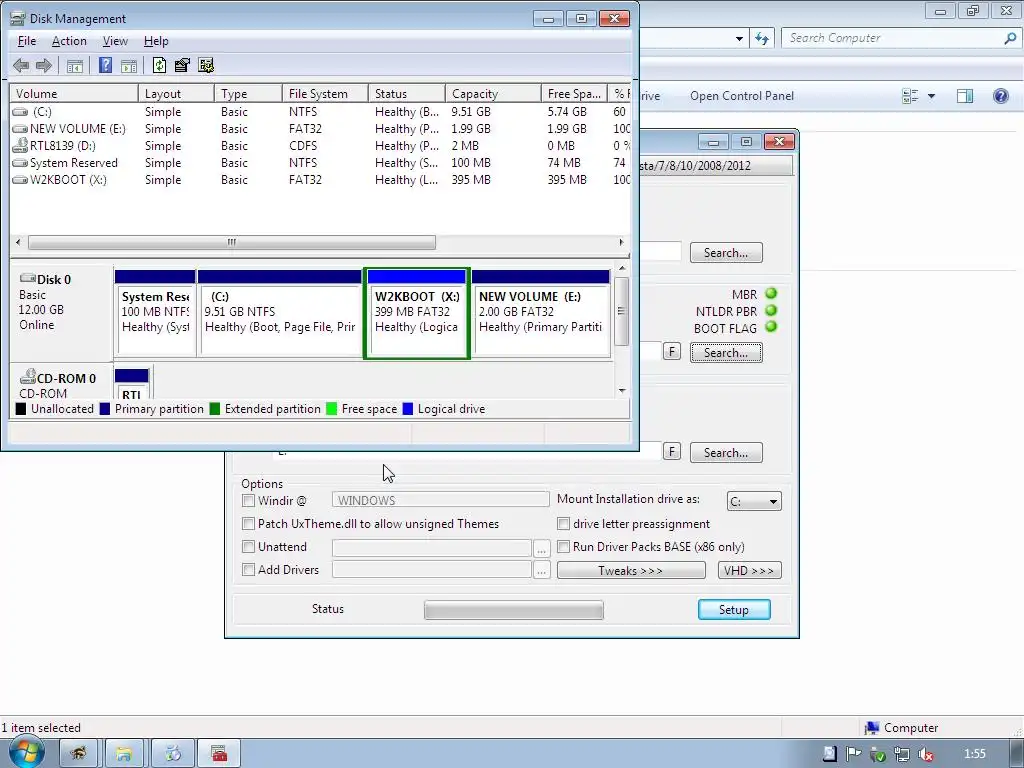This screenshot has height=768, width=1024.
Task: Open Explorer help with the blue question icon
Action: point(1000,96)
